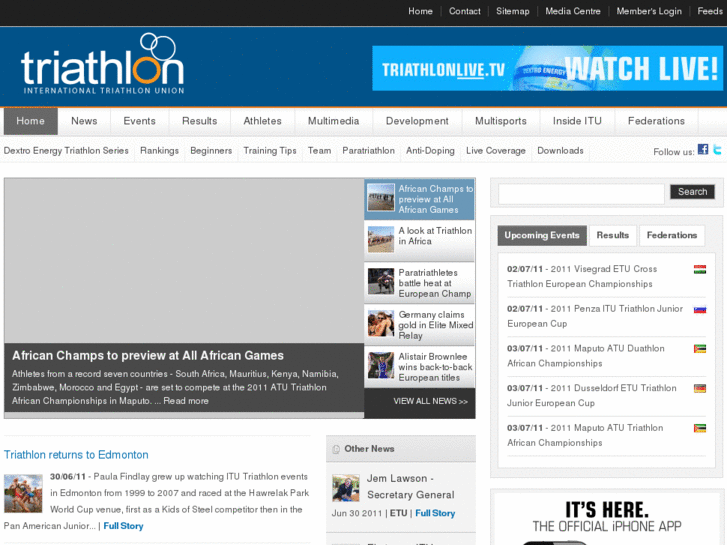Go to the News menu

84,121
